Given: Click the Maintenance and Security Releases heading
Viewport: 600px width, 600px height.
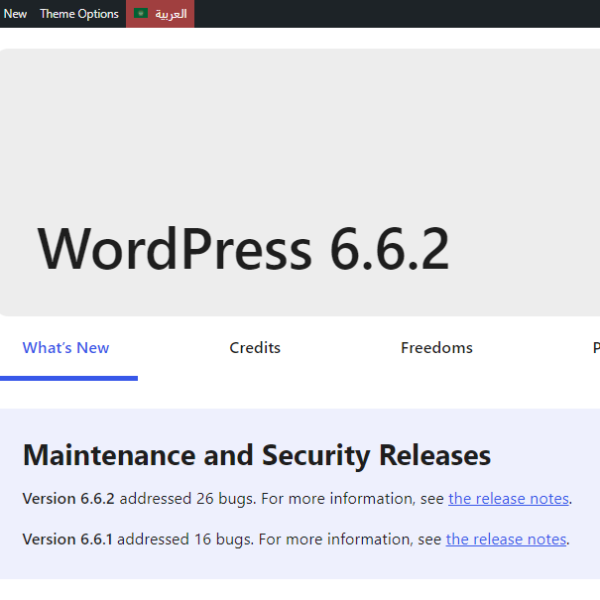Looking at the screenshot, I should [257, 455].
